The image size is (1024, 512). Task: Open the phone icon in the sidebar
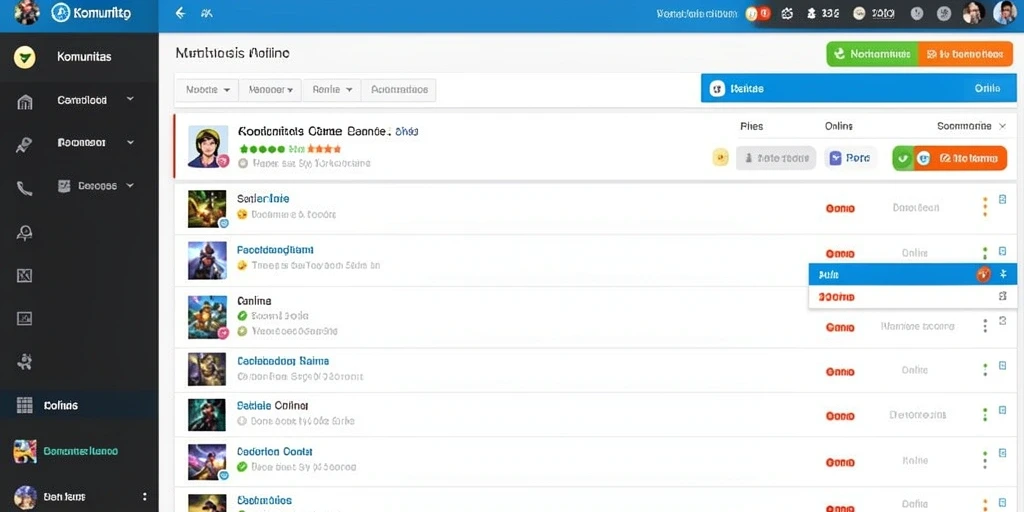click(24, 189)
